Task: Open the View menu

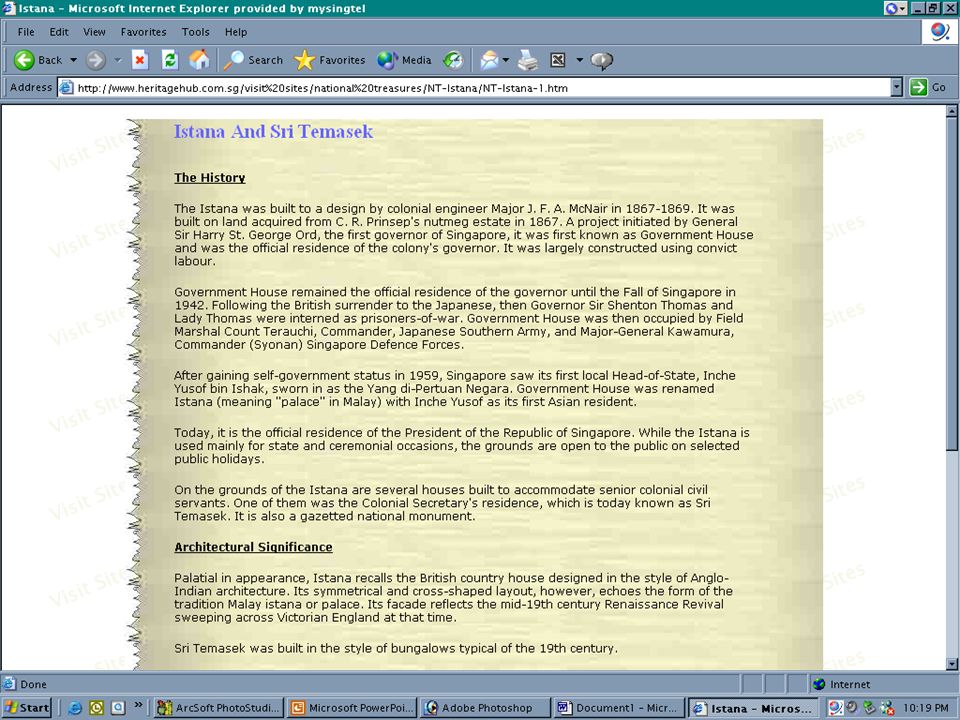Action: click(94, 32)
